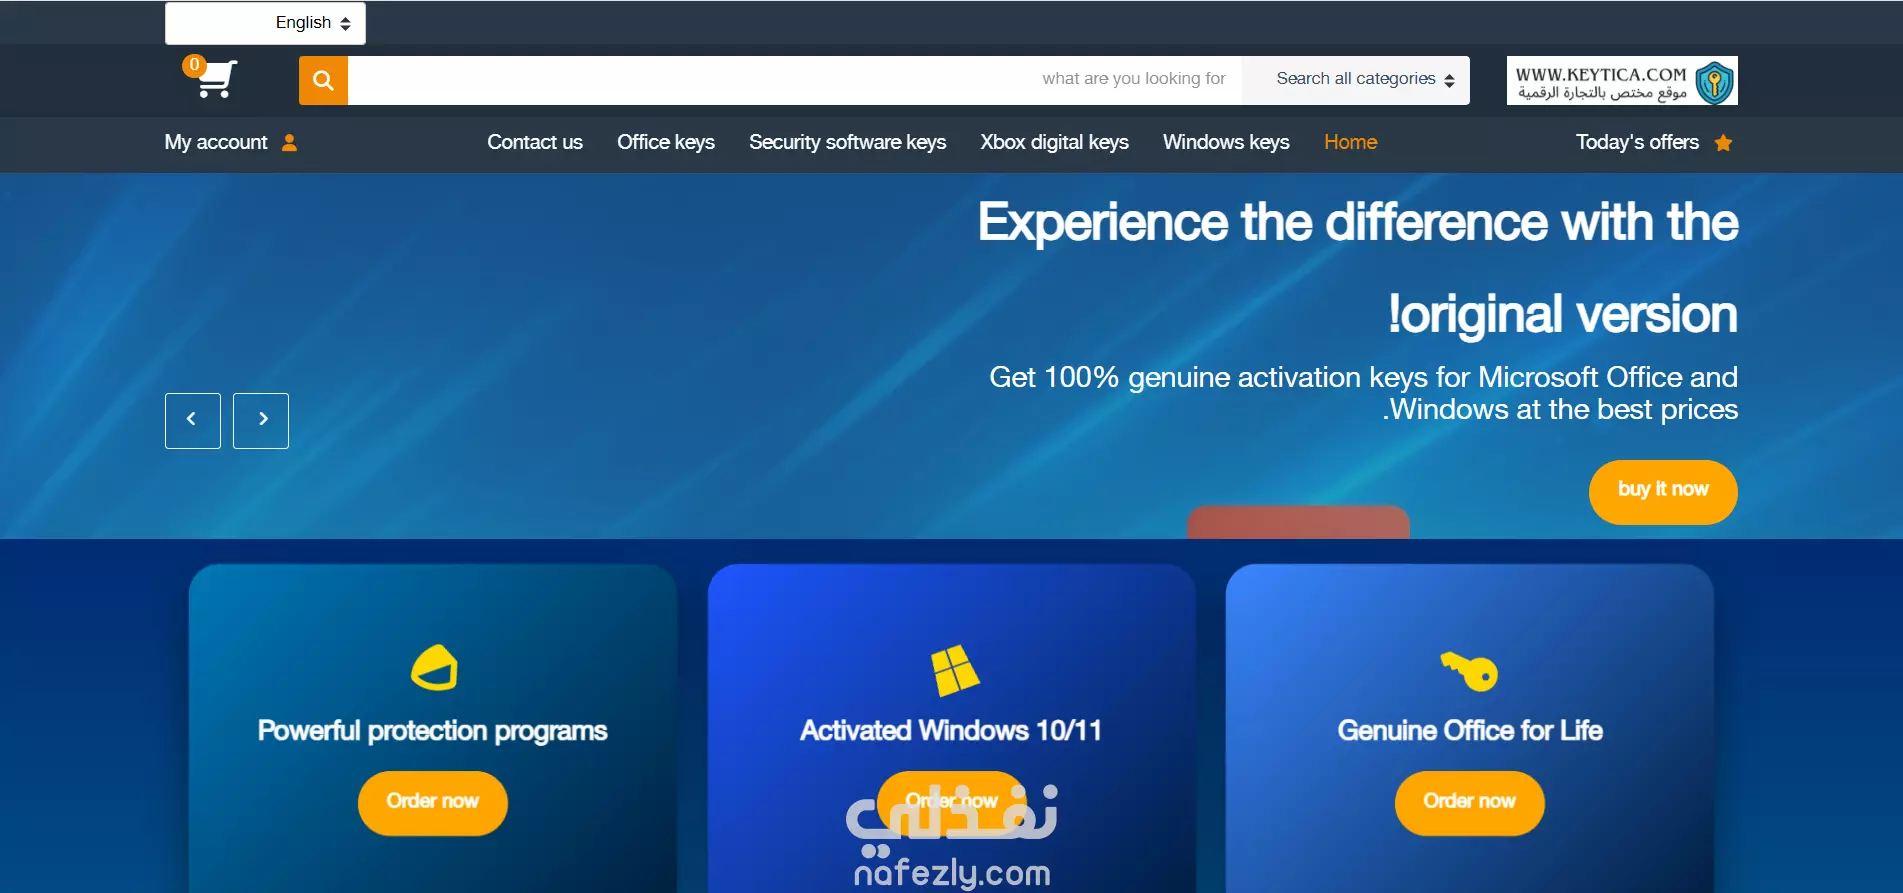
Task: Expand the Search all categories dropdown
Action: coord(1356,80)
